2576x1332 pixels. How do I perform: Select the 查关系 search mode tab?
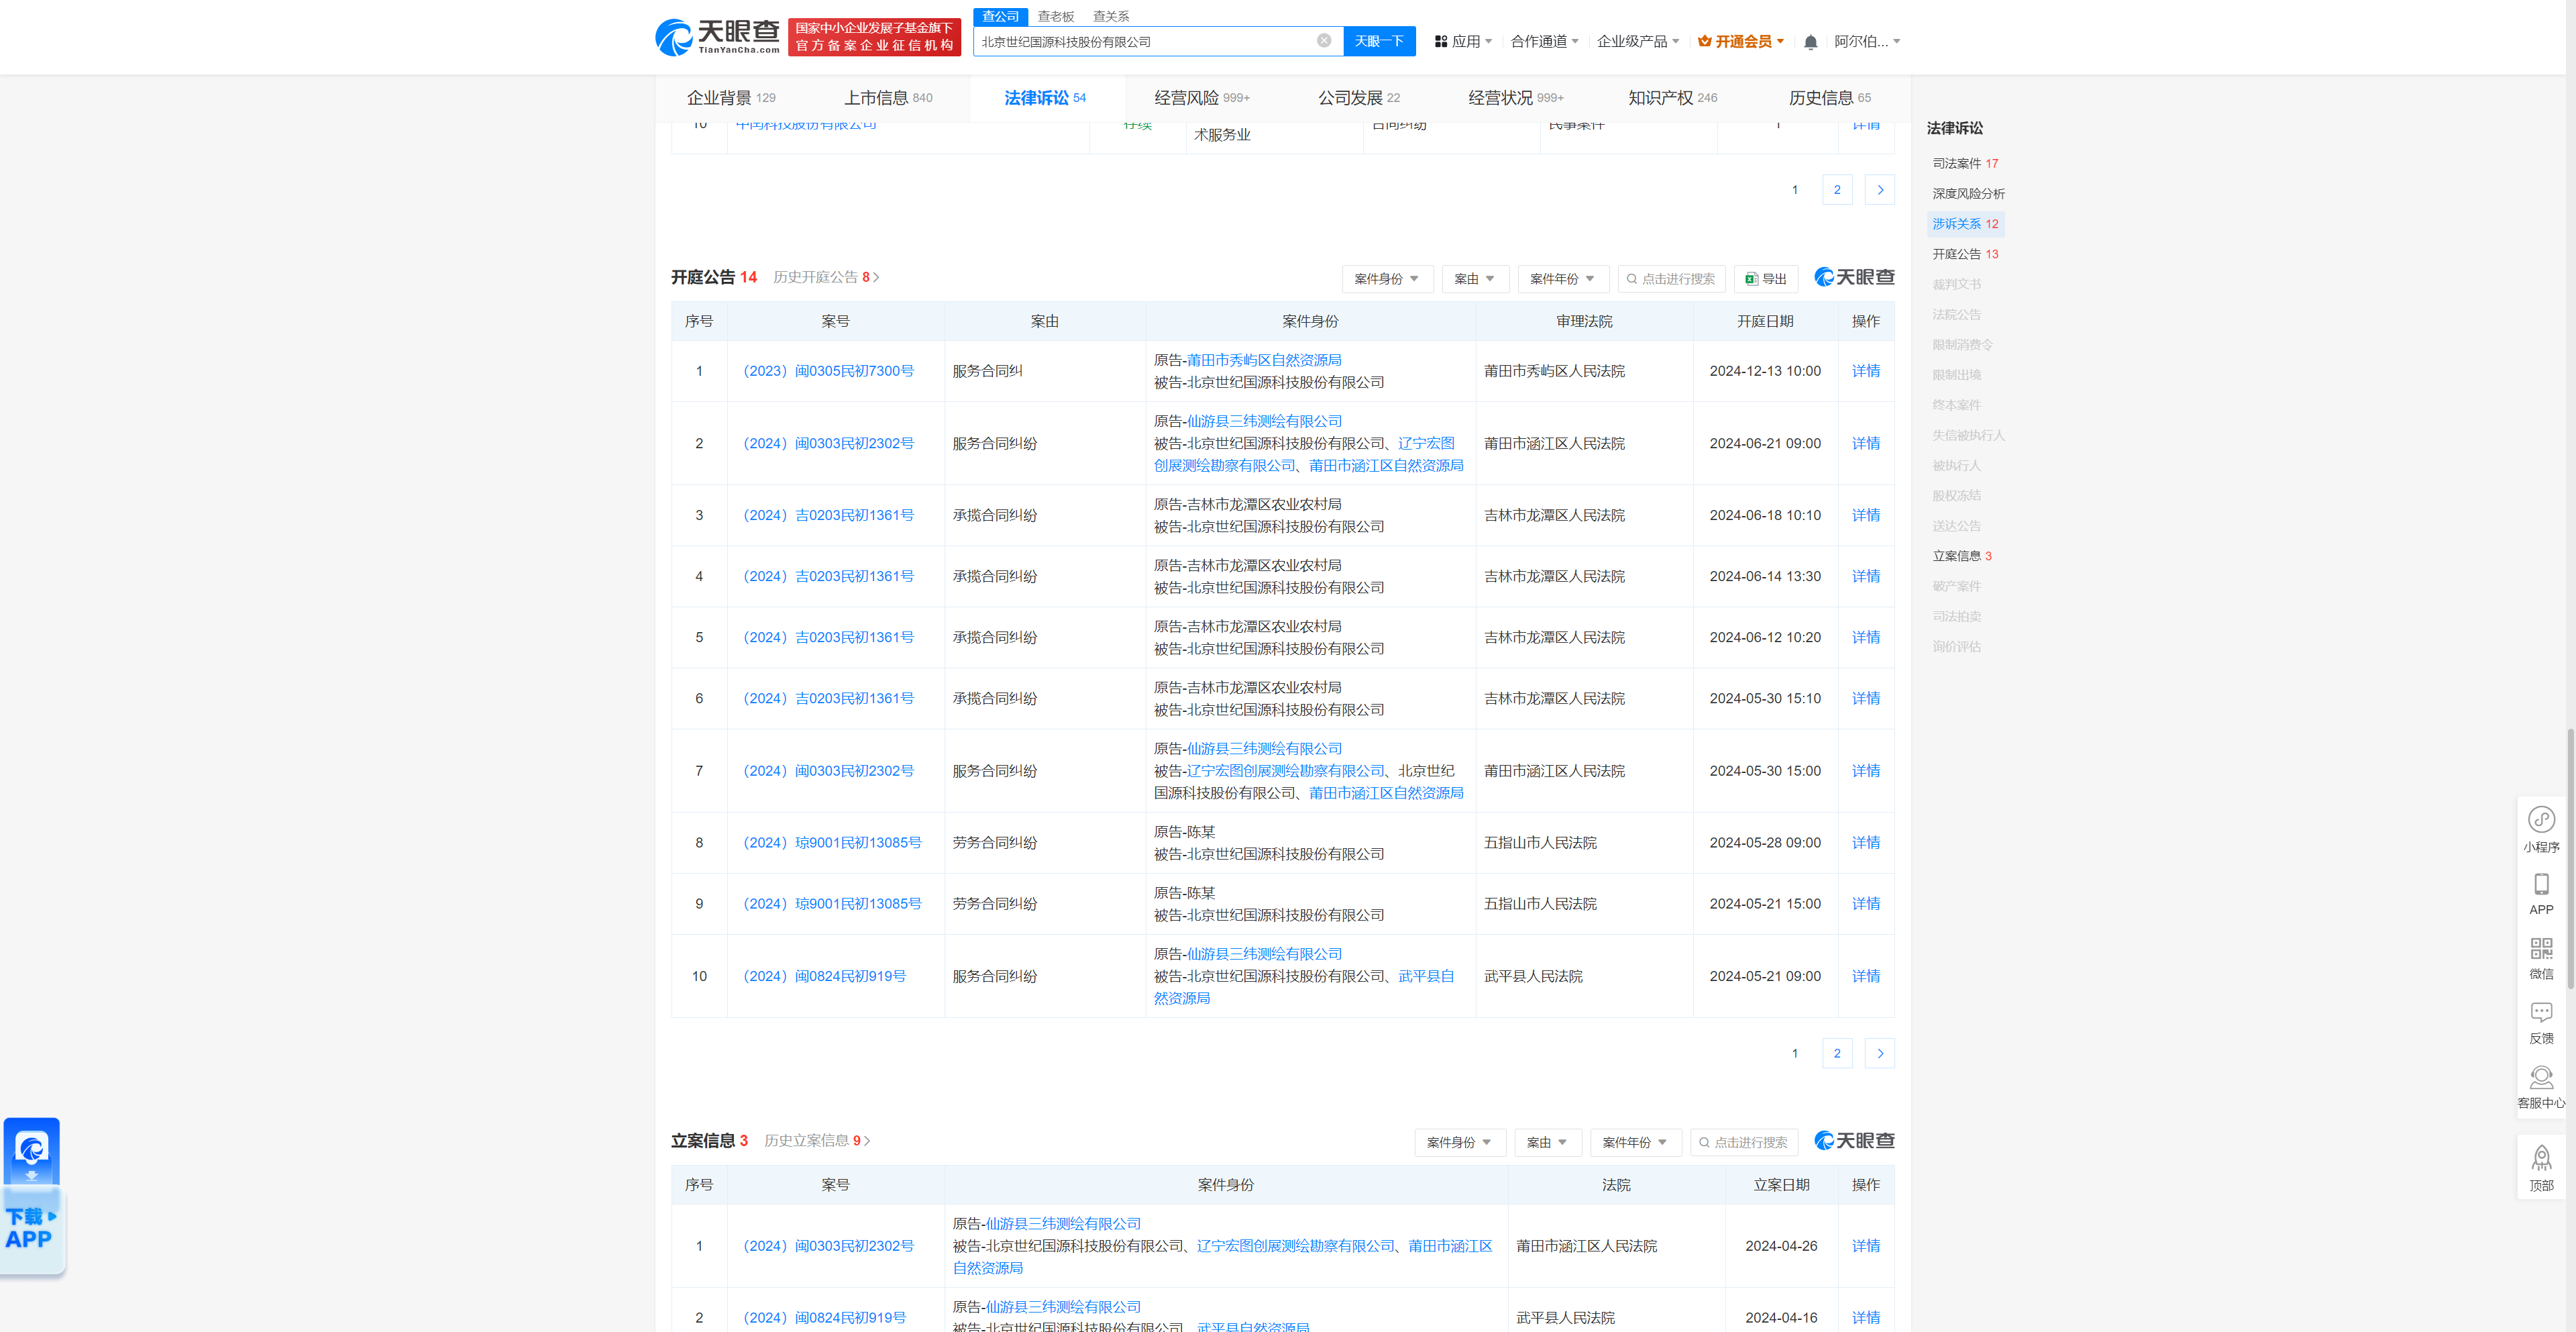[x=1110, y=16]
